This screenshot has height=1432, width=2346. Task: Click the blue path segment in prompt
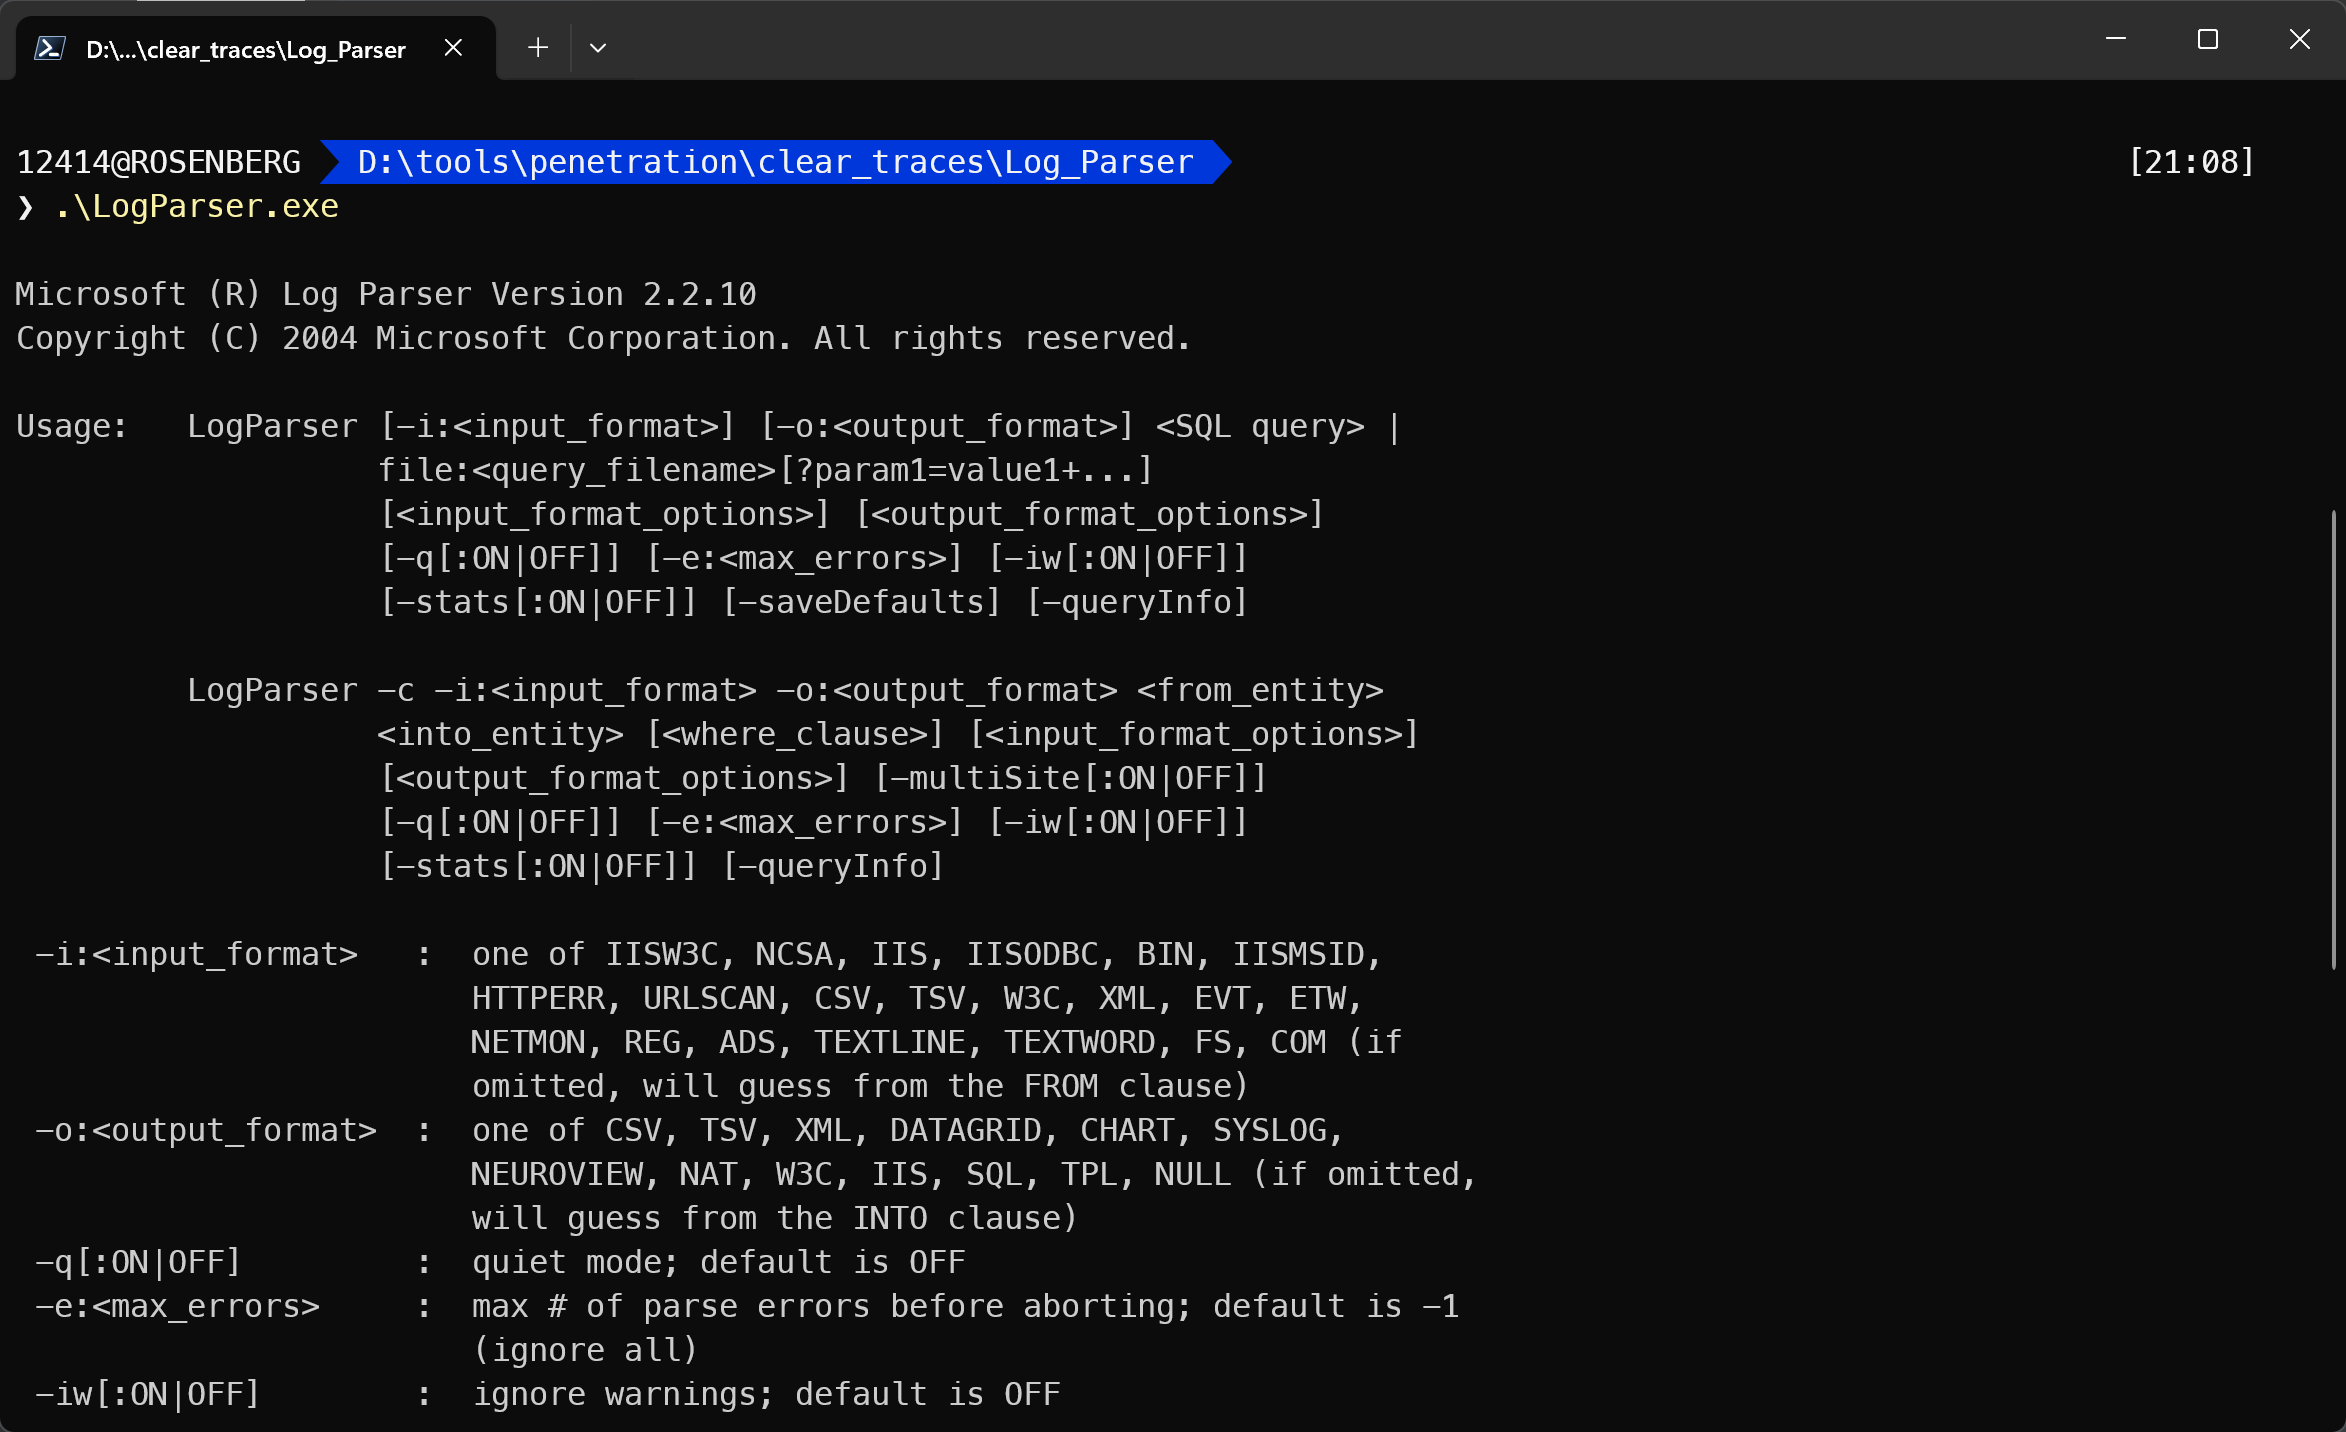(x=775, y=162)
